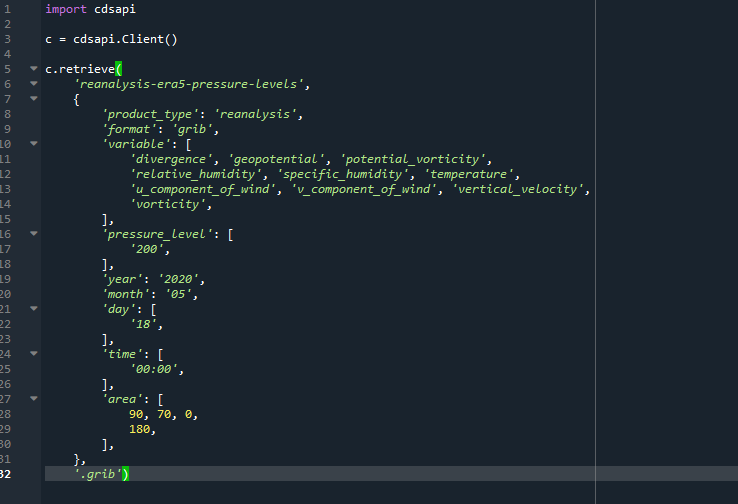Viewport: 738px width, 504px height.
Task: Click on the '00:00' time value
Action: click(x=157, y=368)
